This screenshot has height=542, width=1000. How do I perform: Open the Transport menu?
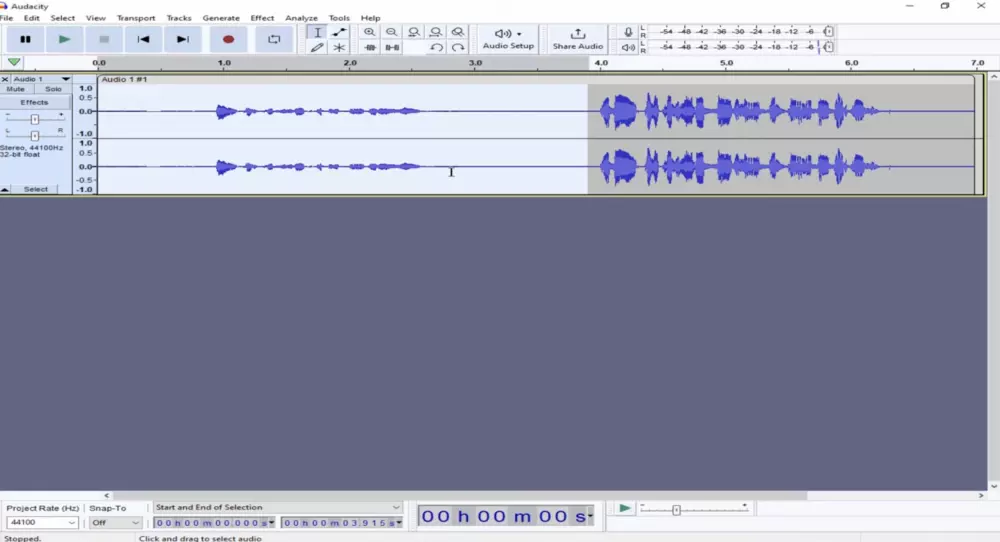pyautogui.click(x=136, y=18)
